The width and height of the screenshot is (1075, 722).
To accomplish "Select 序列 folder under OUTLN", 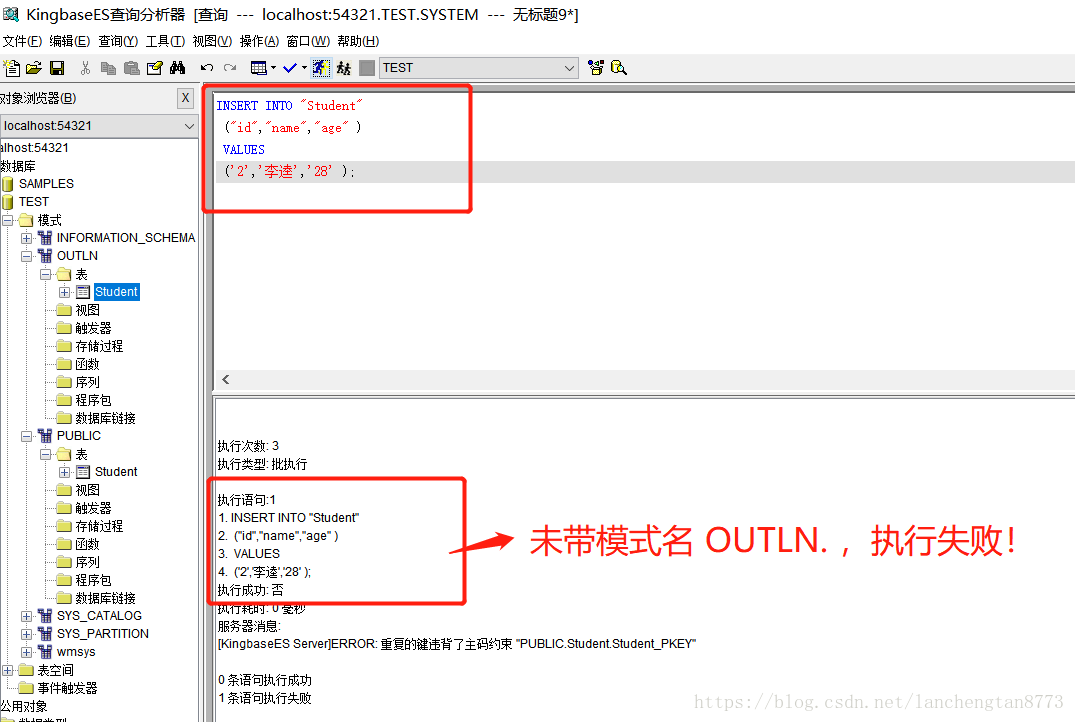I will point(88,382).
